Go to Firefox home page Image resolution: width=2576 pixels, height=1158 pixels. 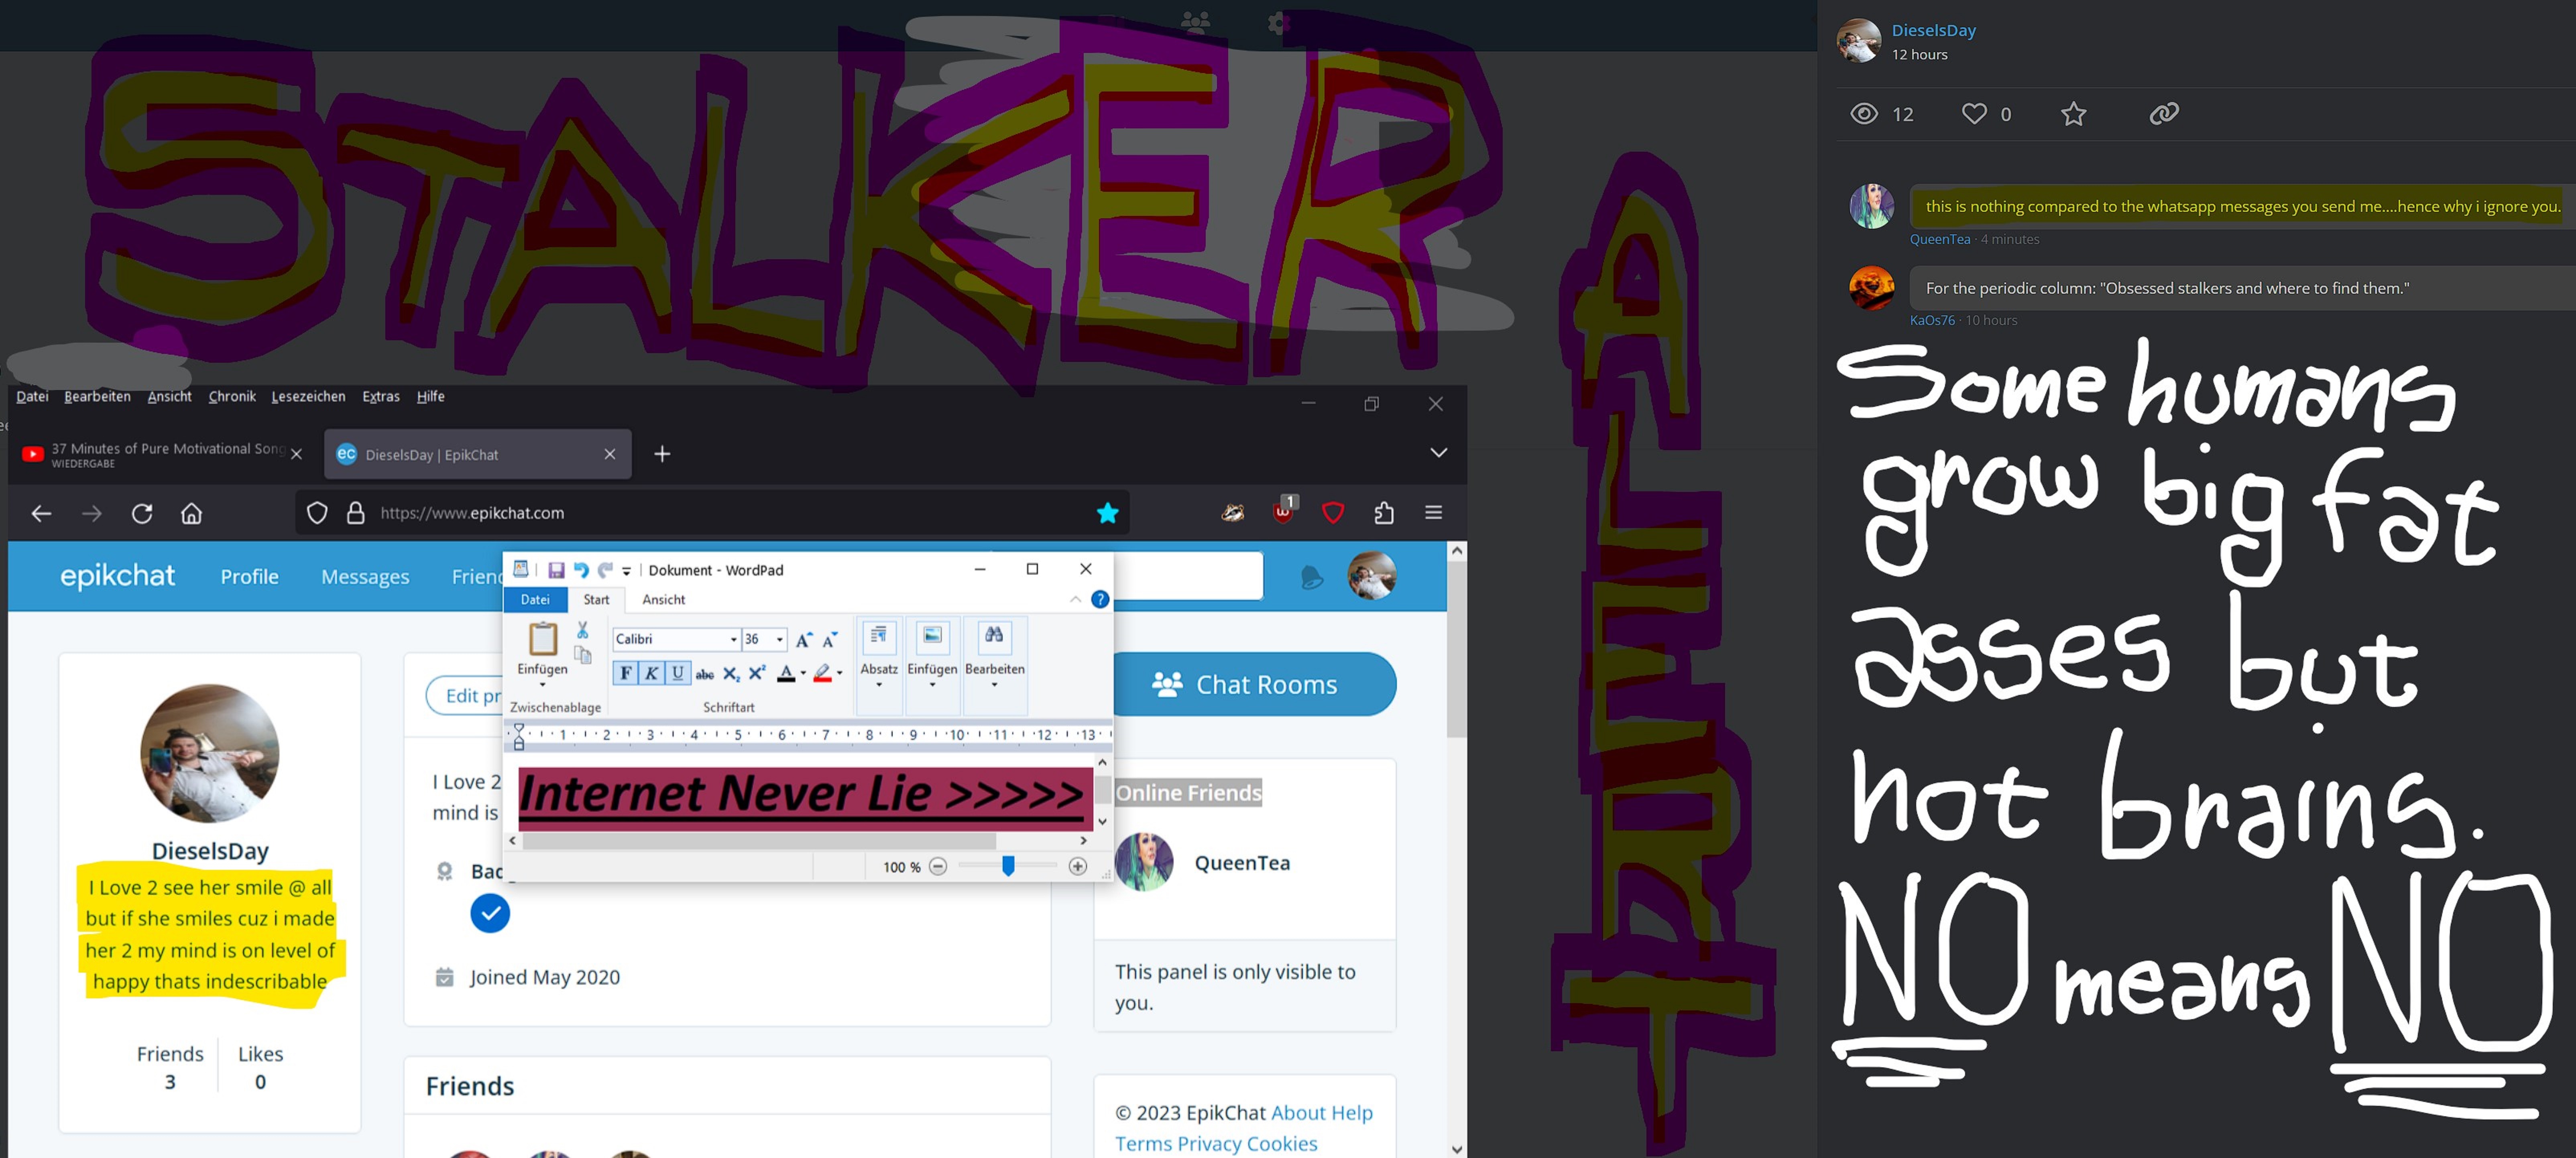[x=191, y=513]
